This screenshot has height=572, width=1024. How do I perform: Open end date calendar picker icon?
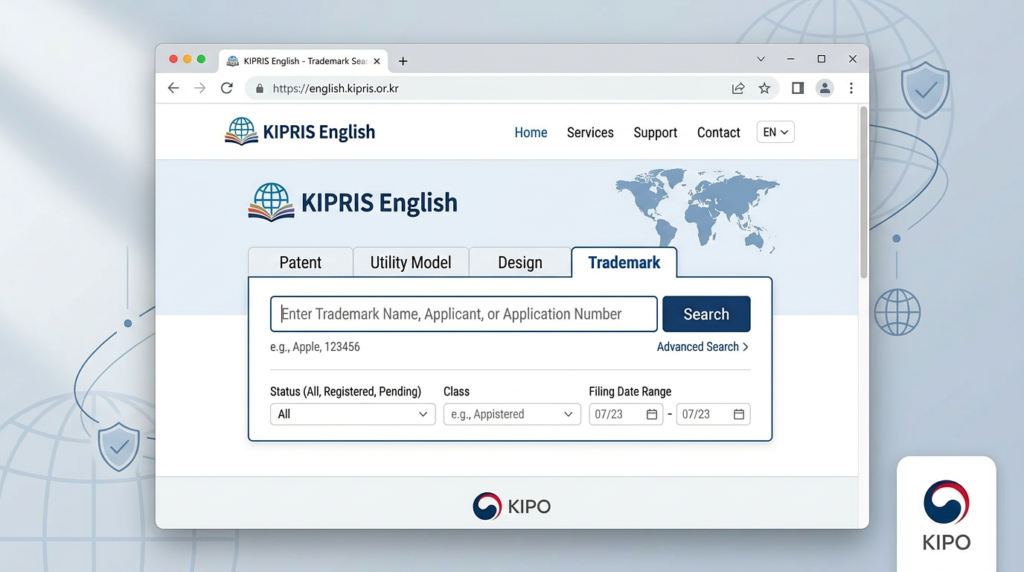click(x=739, y=414)
